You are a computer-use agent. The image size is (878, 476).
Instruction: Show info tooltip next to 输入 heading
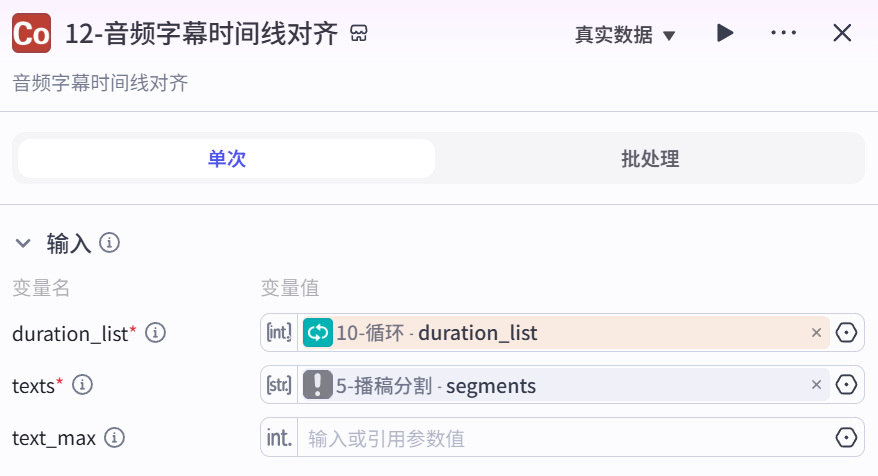pos(109,243)
